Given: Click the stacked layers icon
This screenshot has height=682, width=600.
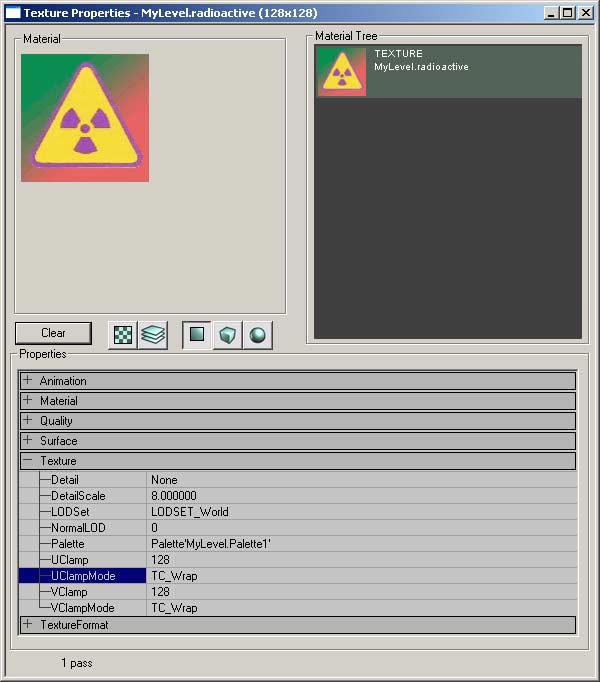Looking at the screenshot, I should coord(153,335).
